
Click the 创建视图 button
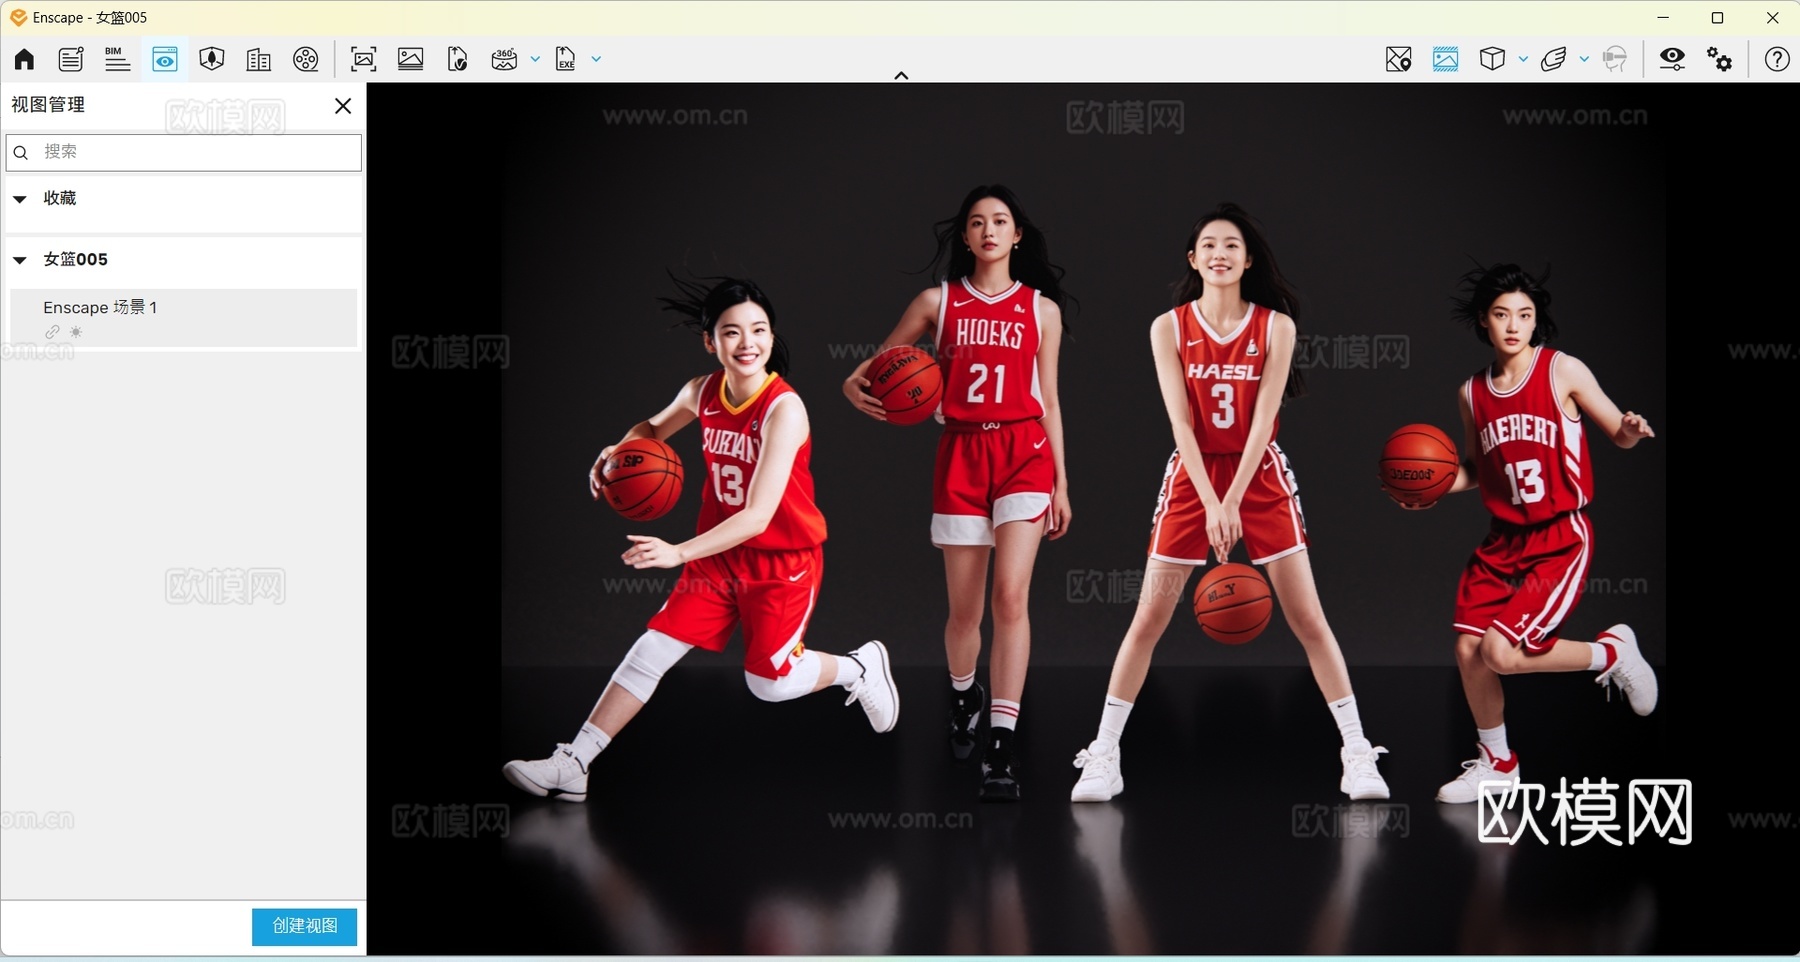tap(303, 926)
